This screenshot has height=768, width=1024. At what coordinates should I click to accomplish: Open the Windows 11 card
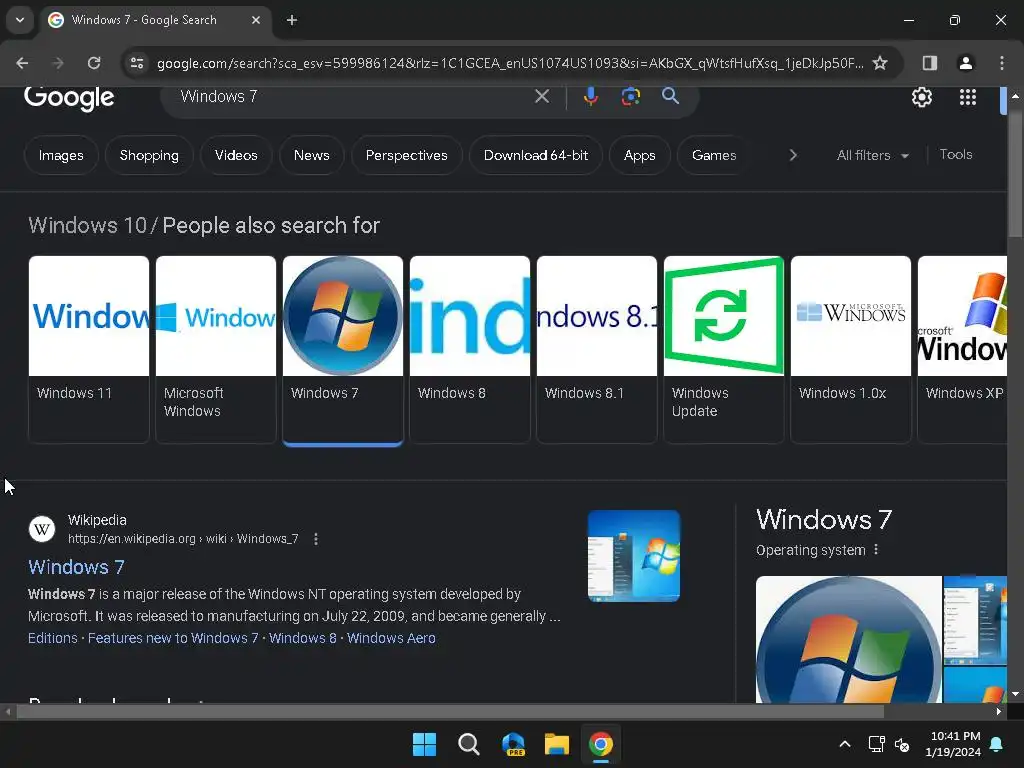coord(89,349)
